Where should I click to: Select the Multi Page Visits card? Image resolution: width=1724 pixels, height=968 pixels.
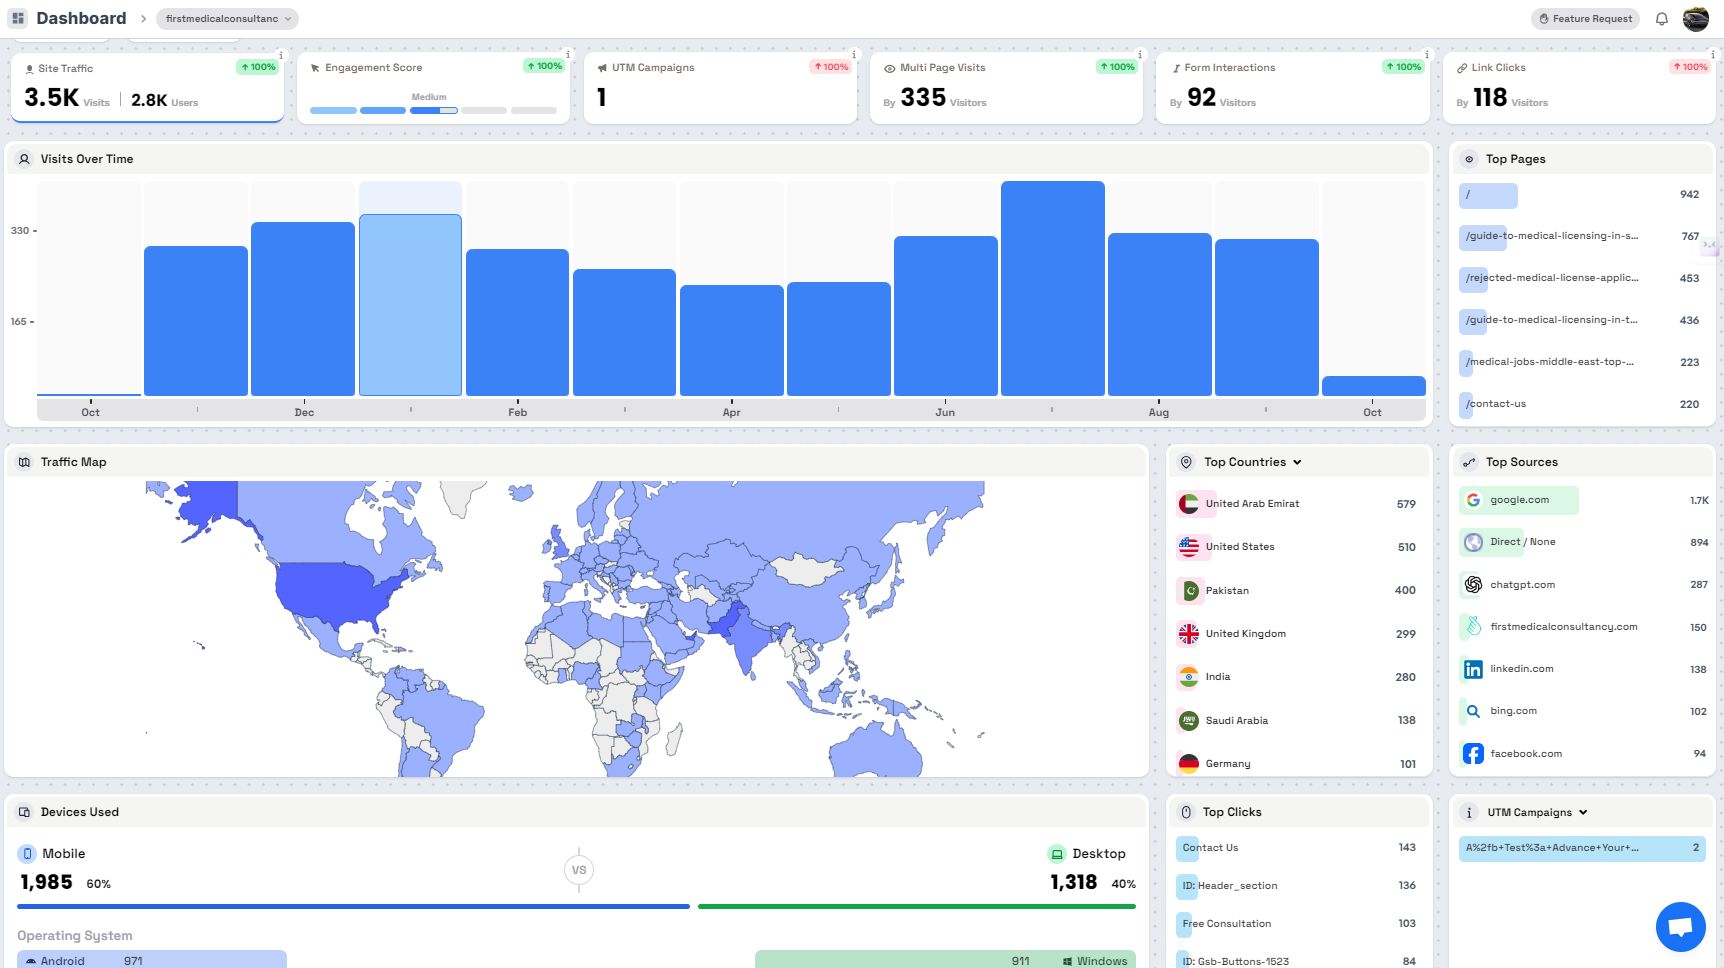coord(1006,88)
